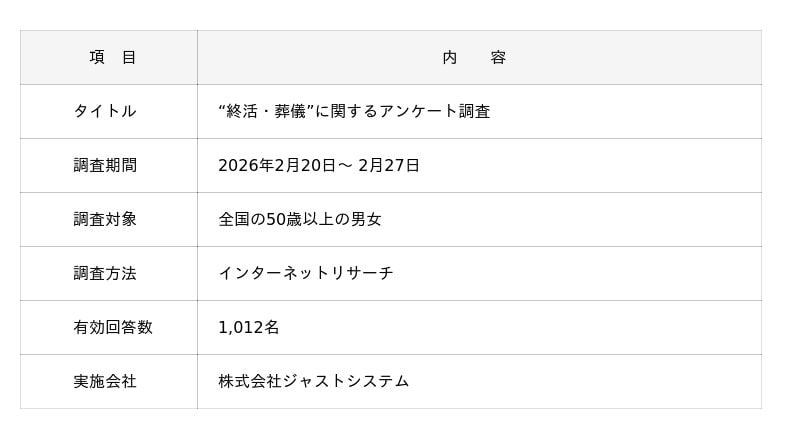Select the 実施会社 row label

coord(105,381)
